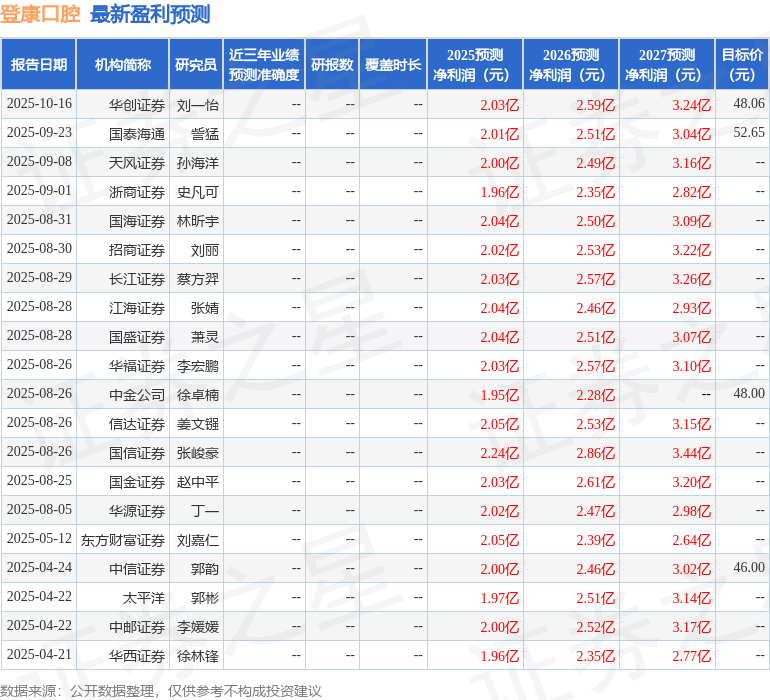Image resolution: width=770 pixels, height=700 pixels.
Task: Click the 2.86亿 profit forecast
Action: click(x=596, y=453)
